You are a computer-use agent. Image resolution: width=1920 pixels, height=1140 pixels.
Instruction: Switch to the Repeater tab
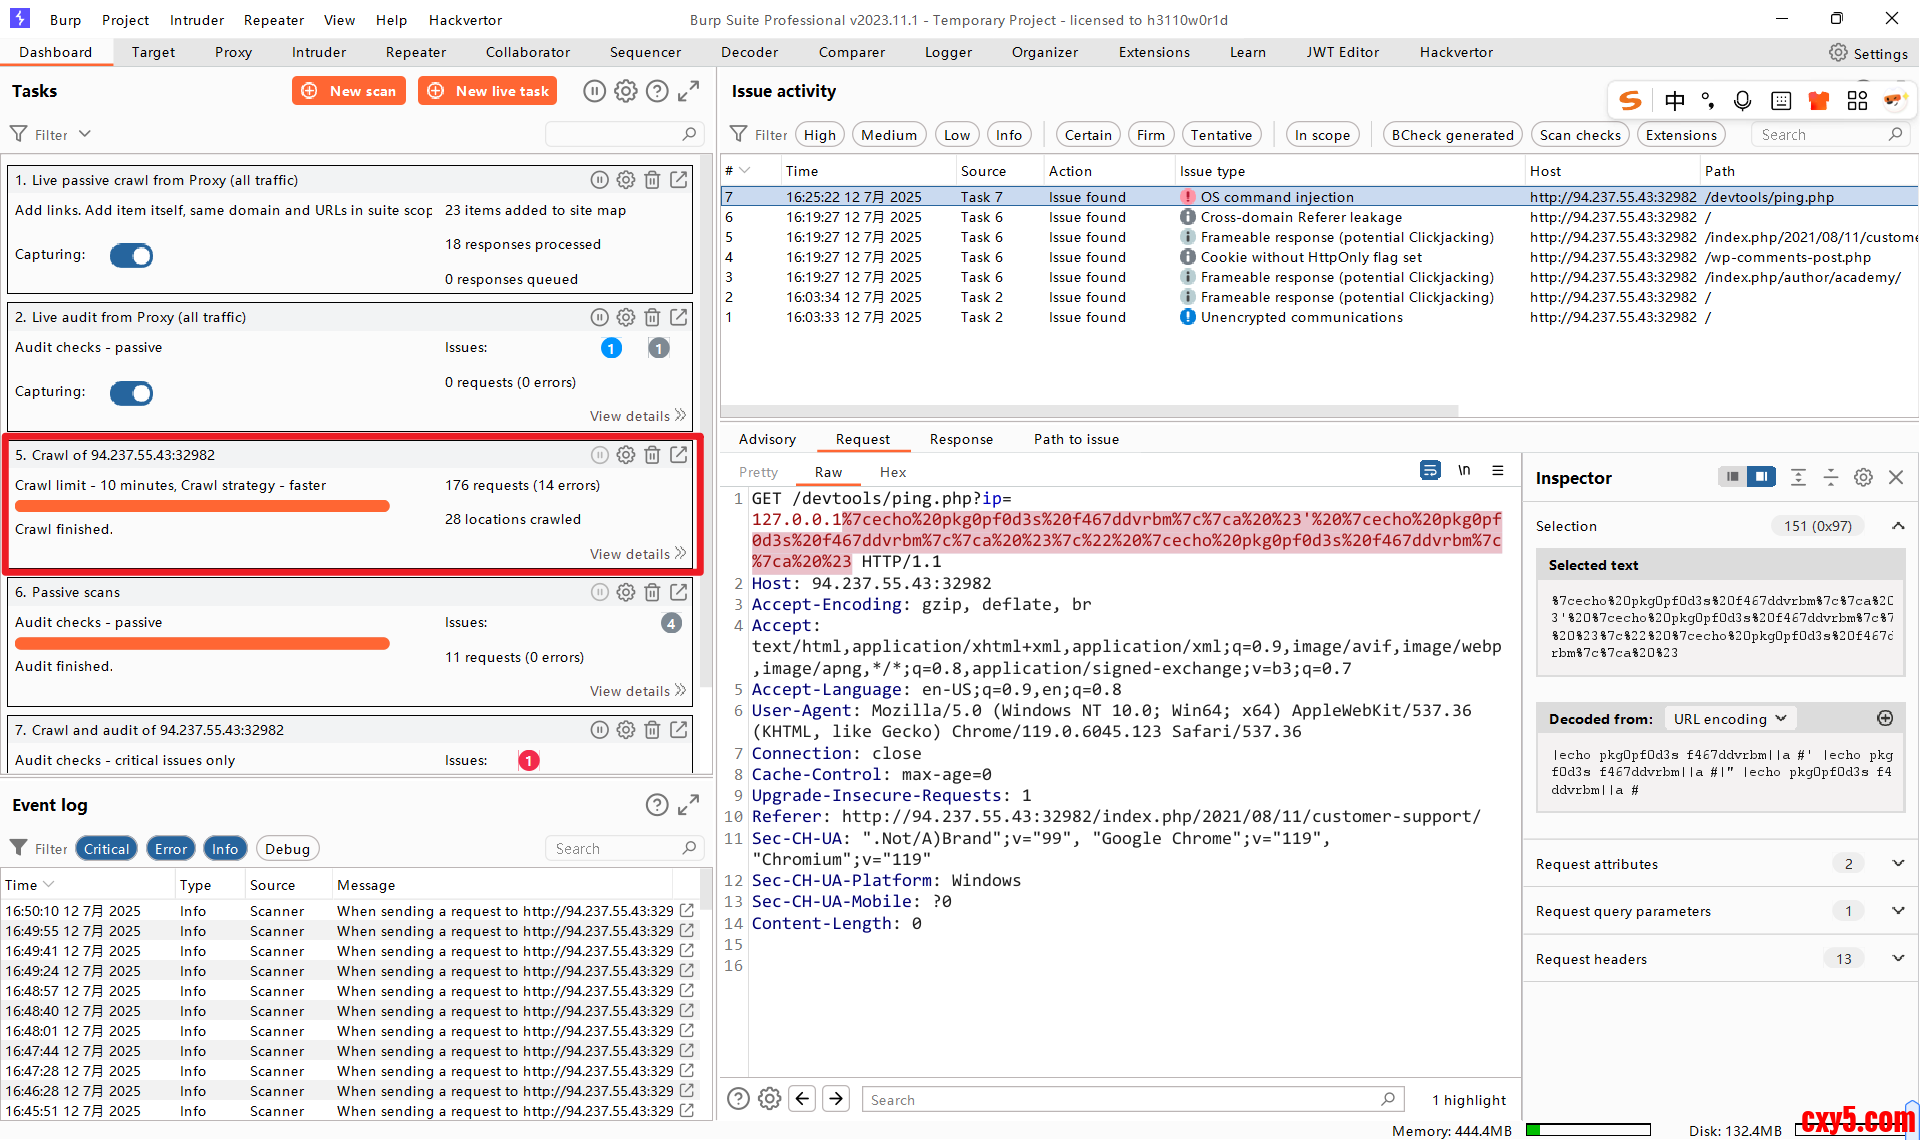coord(415,52)
